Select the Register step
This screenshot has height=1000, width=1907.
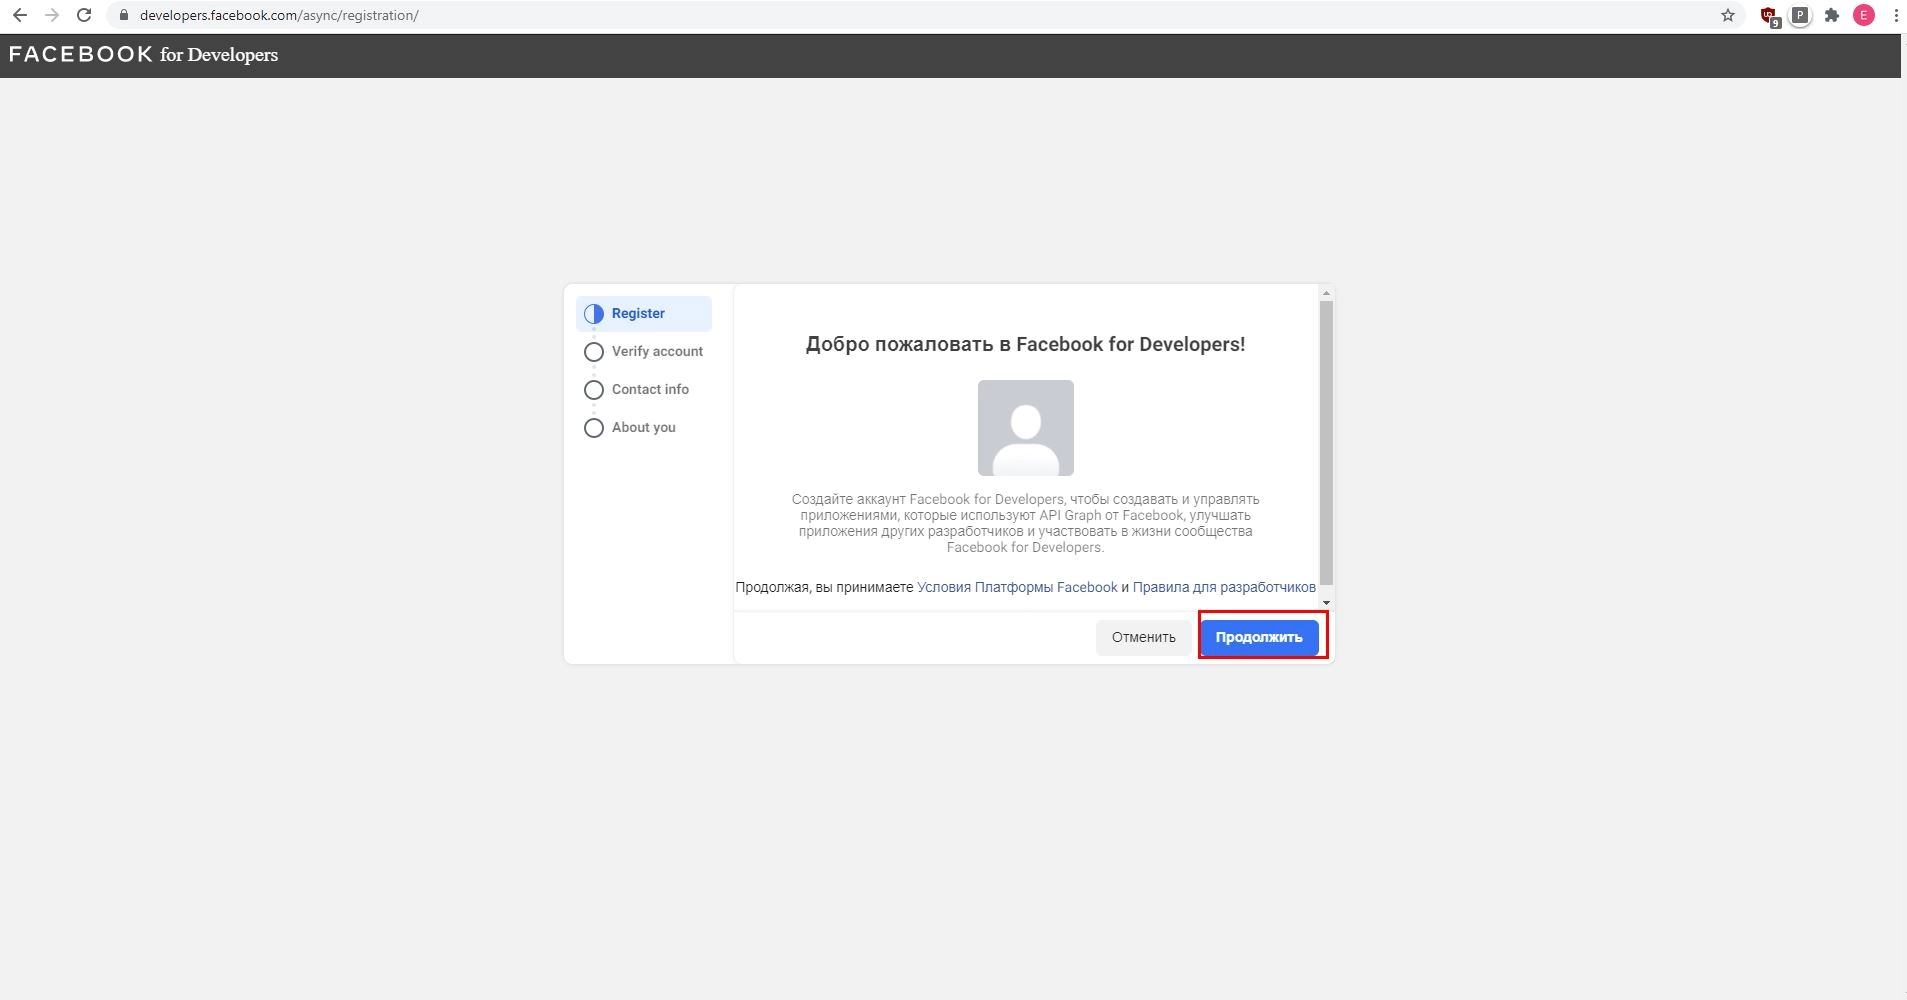point(644,314)
